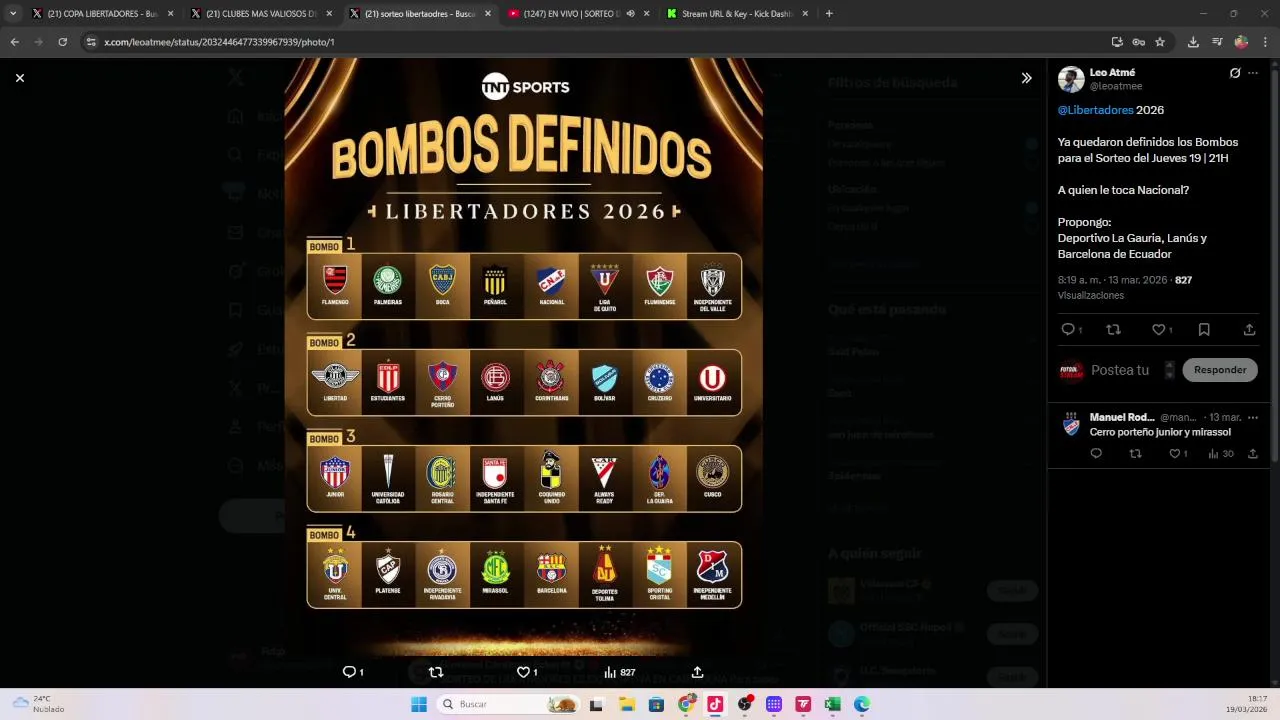The width and height of the screenshot is (1280, 720).
Task: Open Windows Start menu
Action: [419, 704]
